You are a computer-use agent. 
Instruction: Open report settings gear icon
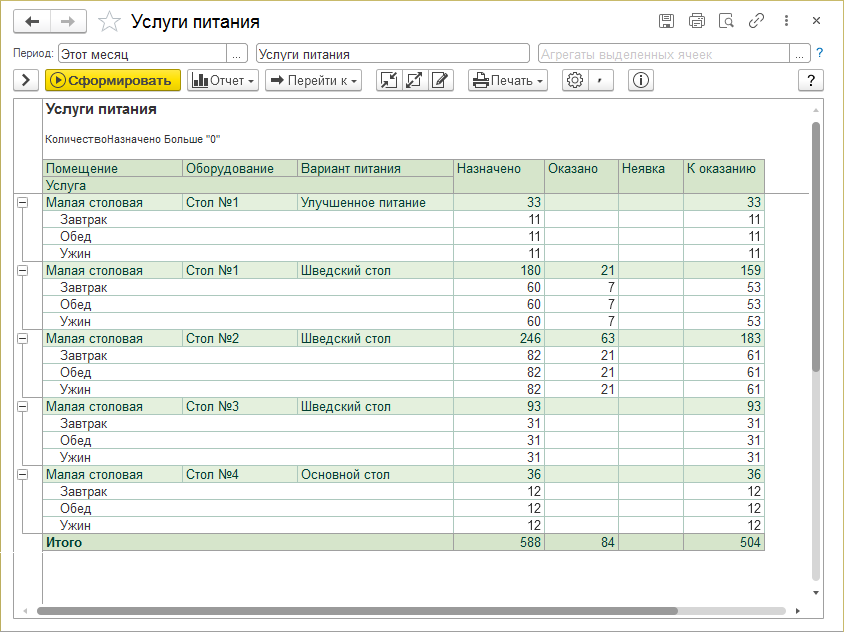click(574, 80)
